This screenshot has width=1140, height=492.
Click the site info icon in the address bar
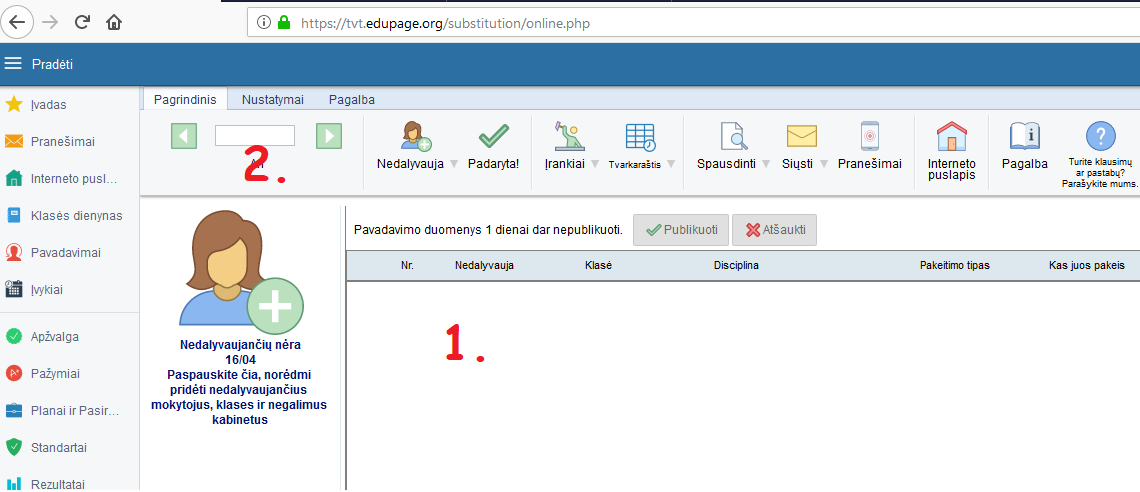263,23
